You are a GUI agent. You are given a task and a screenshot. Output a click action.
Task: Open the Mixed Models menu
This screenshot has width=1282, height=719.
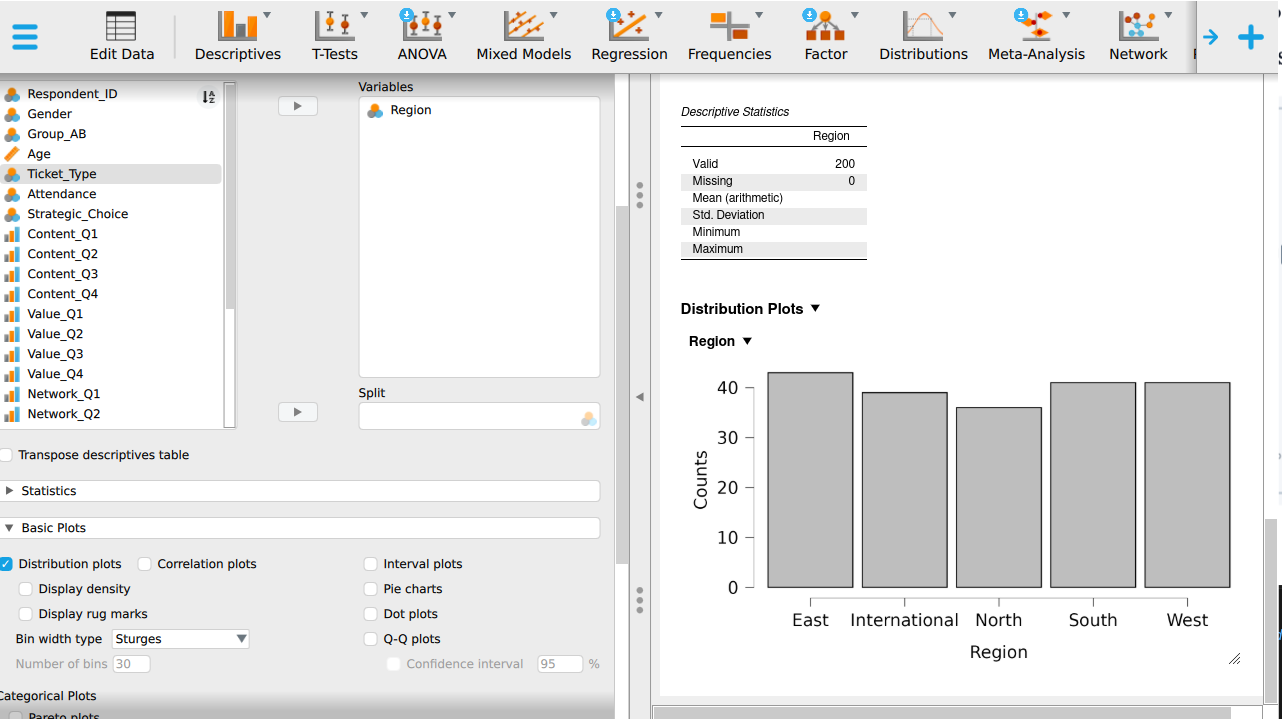[x=524, y=37]
